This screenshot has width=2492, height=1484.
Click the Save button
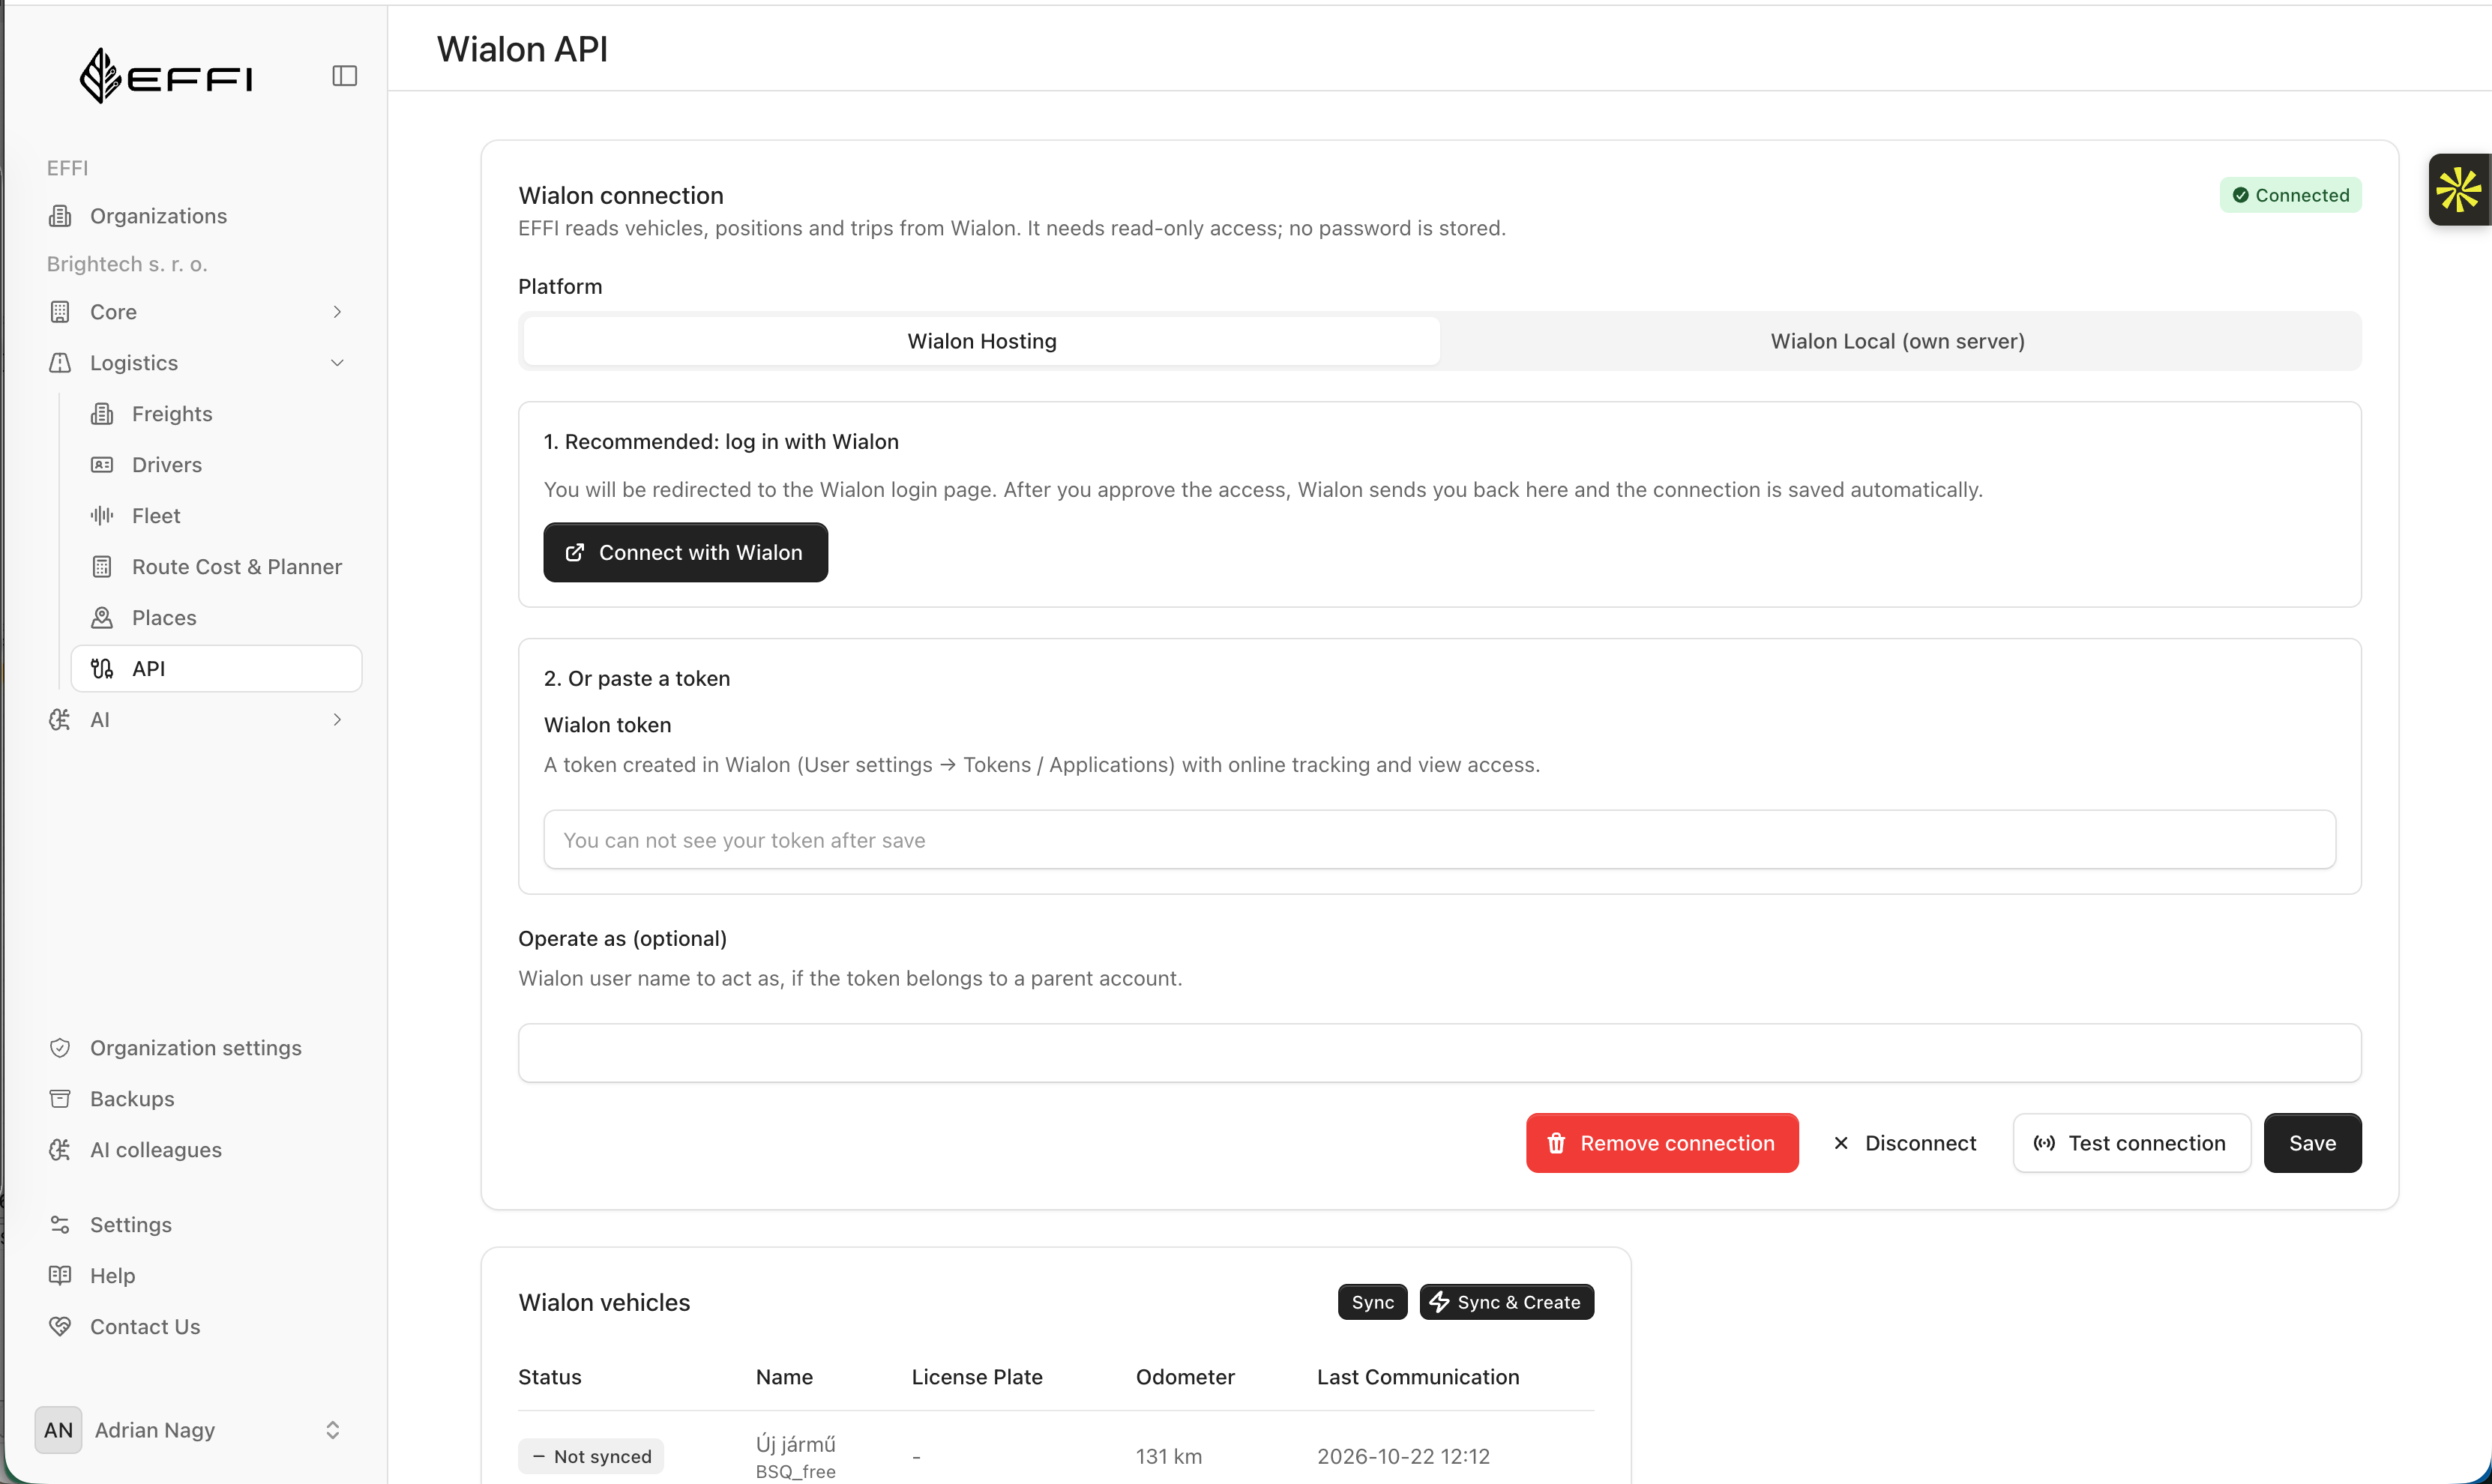[x=2312, y=1143]
